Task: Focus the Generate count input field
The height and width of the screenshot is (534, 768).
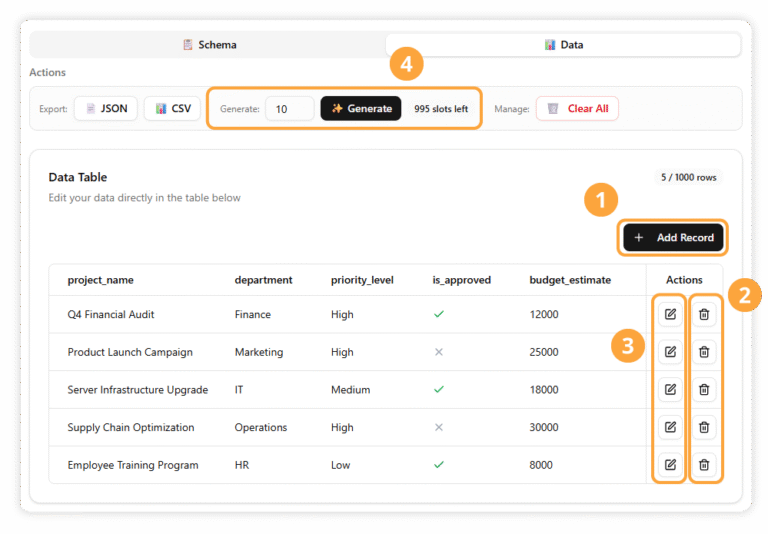Action: (289, 108)
